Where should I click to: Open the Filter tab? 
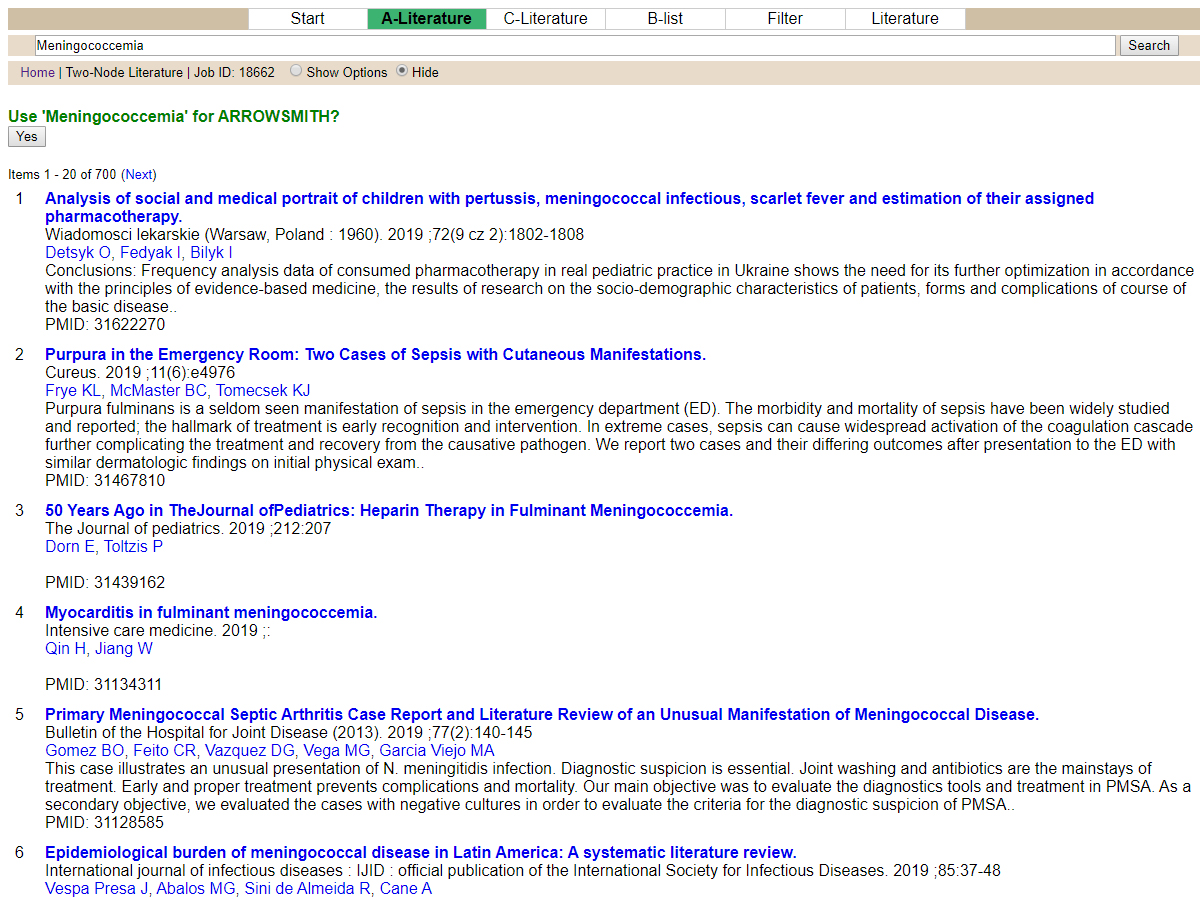point(785,18)
